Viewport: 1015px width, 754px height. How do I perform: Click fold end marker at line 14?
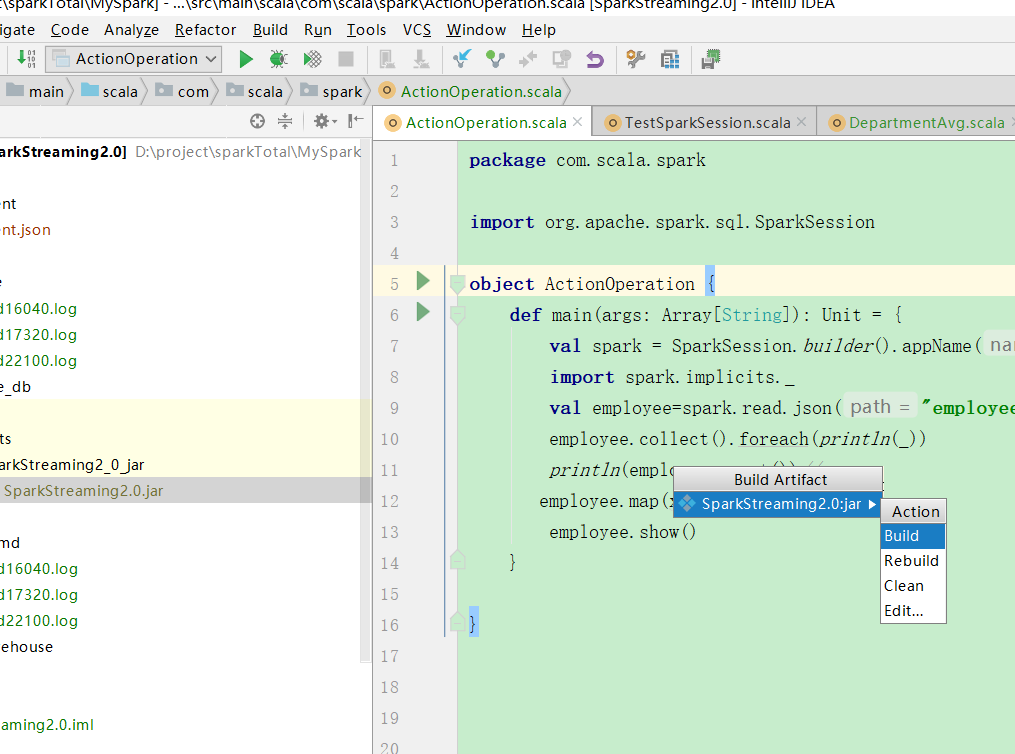[457, 560]
